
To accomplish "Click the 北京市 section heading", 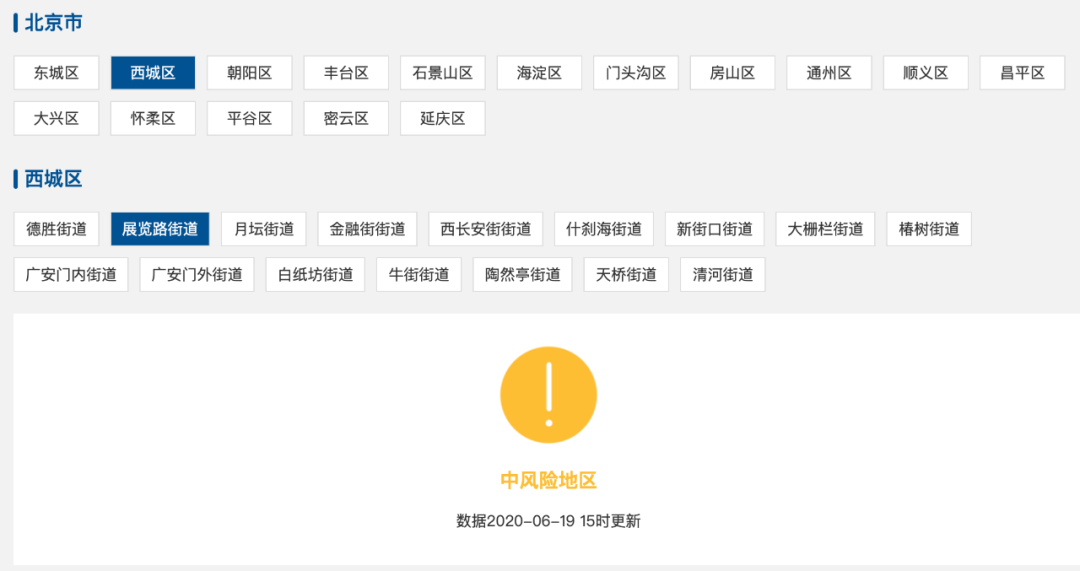I will tap(54, 23).
